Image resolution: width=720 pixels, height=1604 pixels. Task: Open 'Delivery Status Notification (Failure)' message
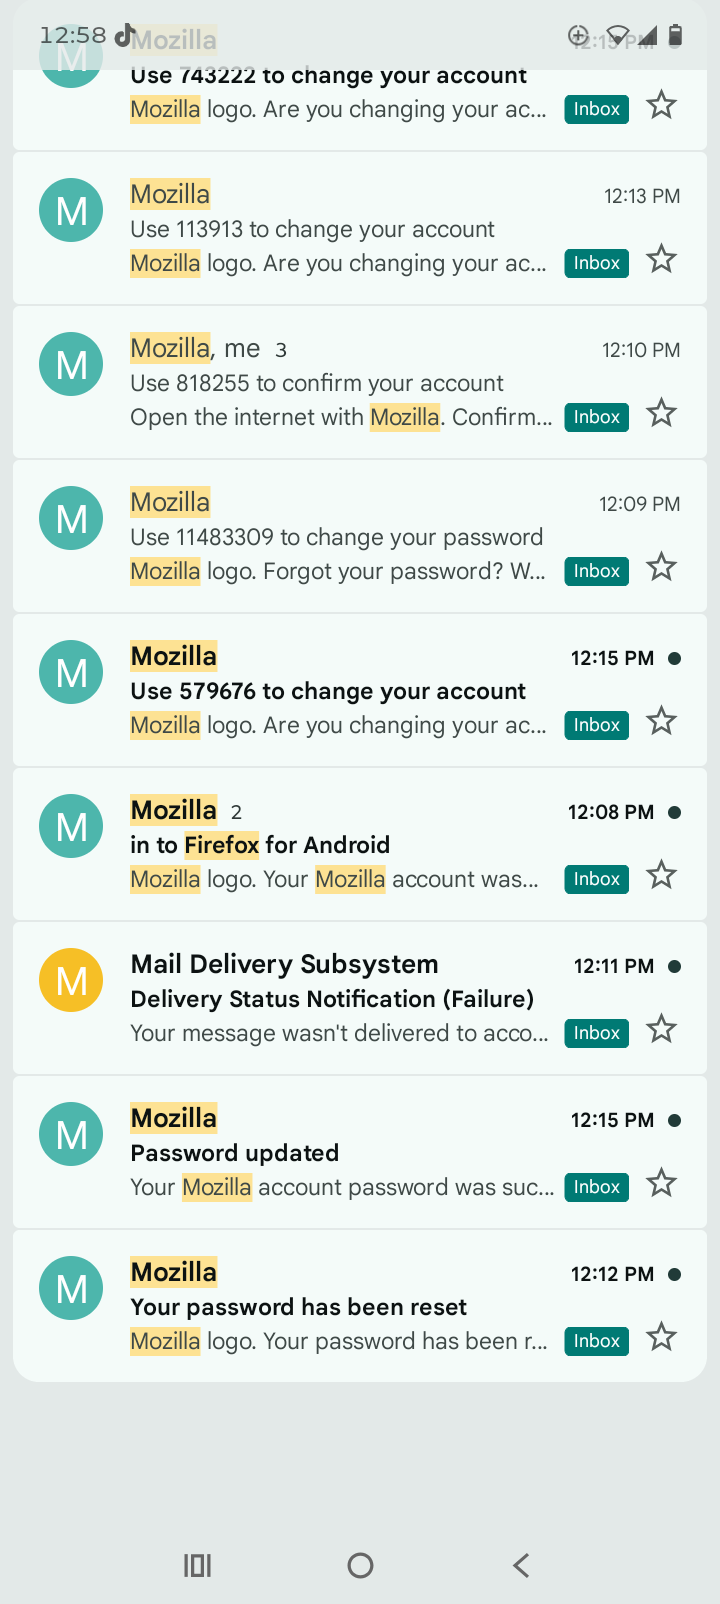click(x=360, y=998)
